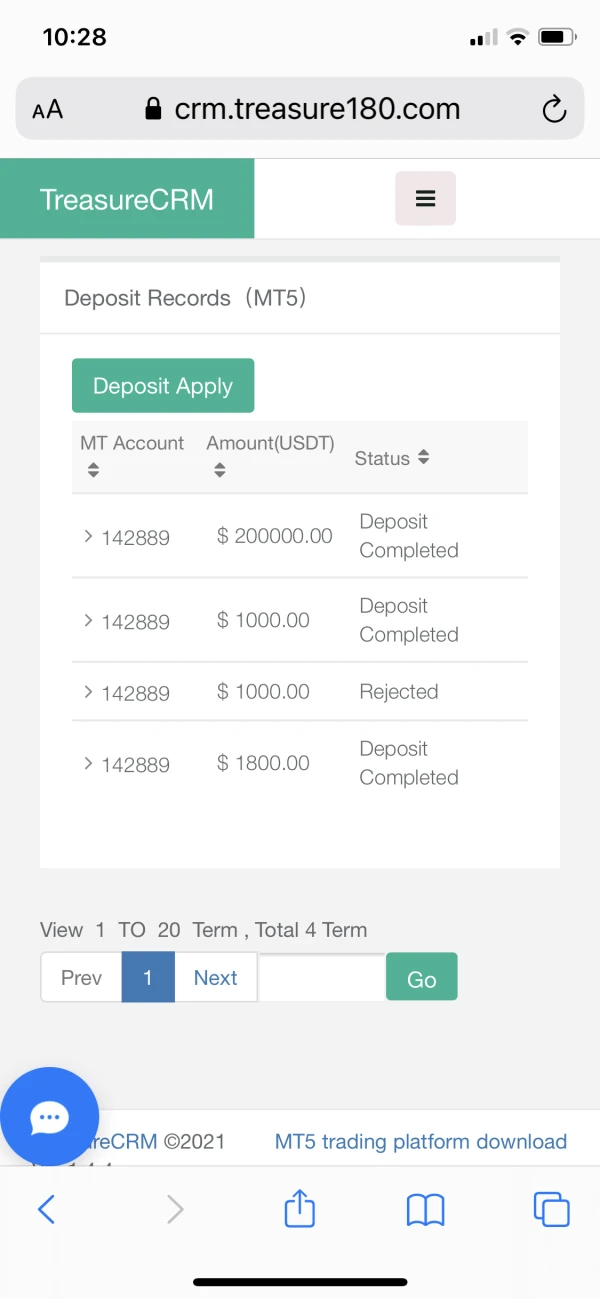The height and width of the screenshot is (1299, 600).
Task: Expand the $ 1800.00 deposit row
Action: 88,764
